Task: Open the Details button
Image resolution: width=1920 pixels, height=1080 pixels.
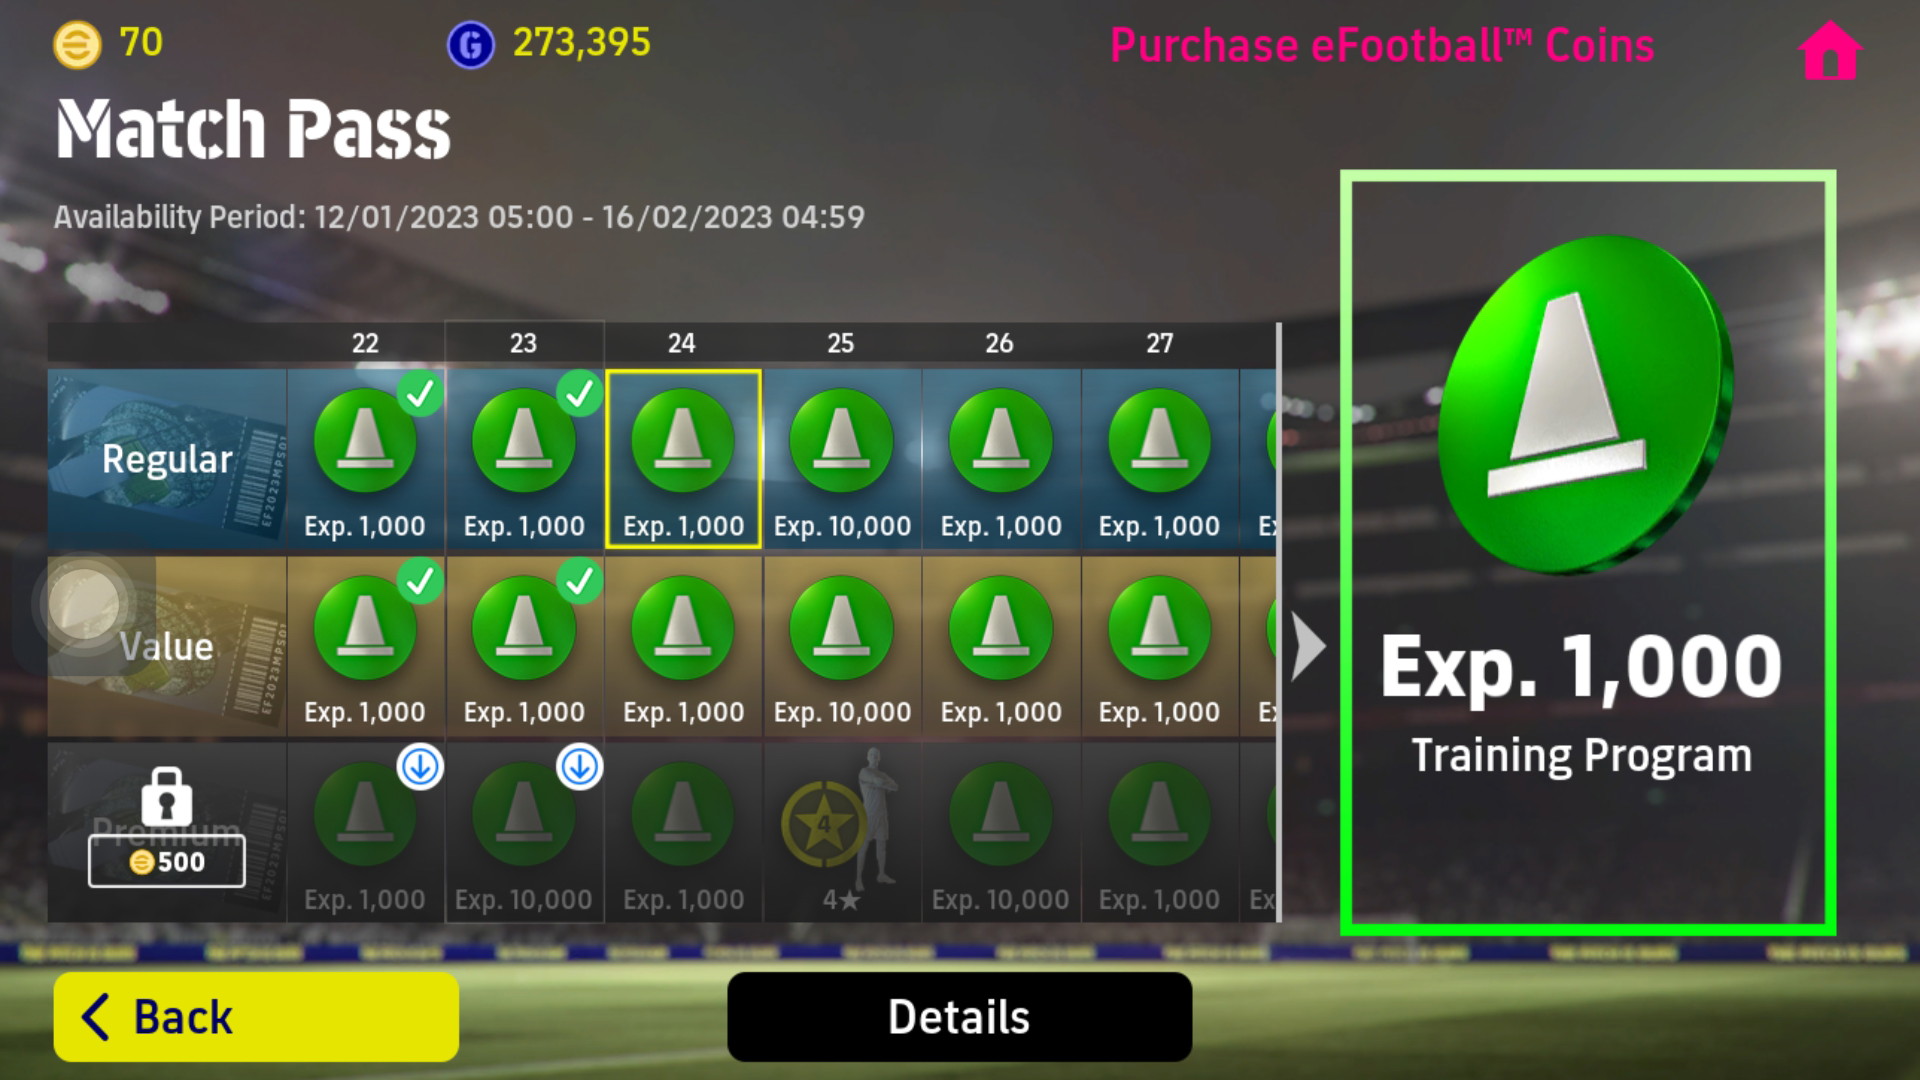Action: pos(959,1017)
